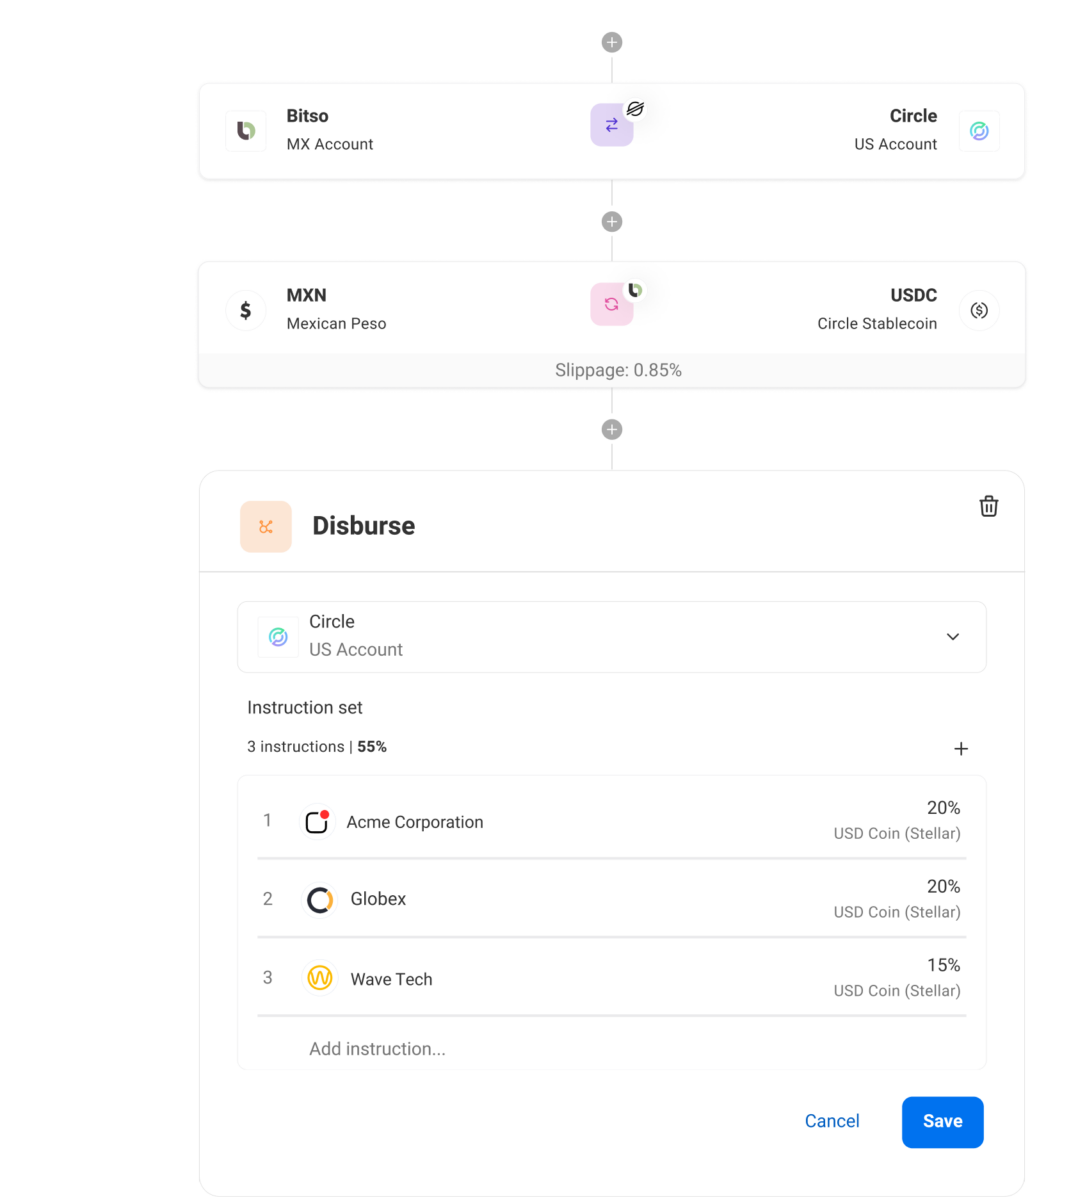1078x1200 pixels.
Task: Click the MXN dollar sign icon
Action: coord(246,310)
